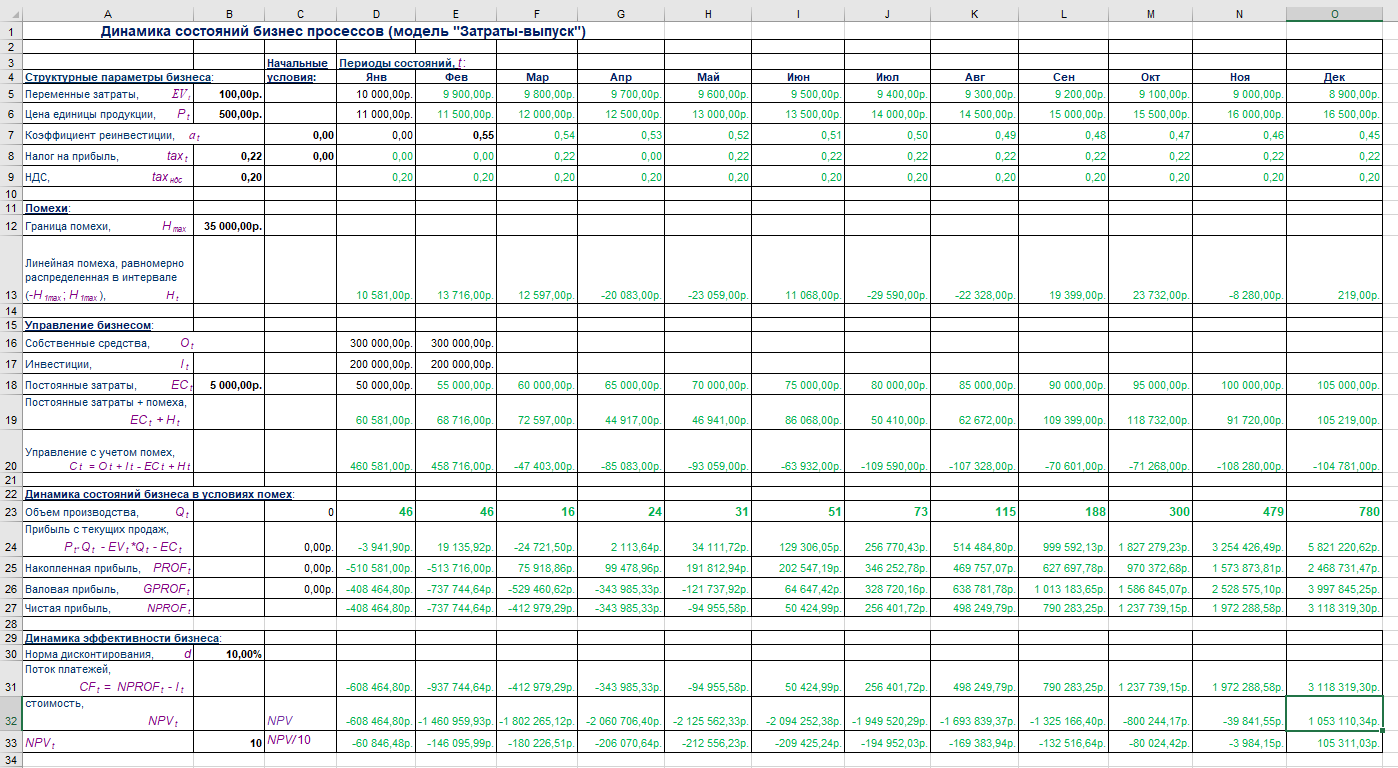The width and height of the screenshot is (1398, 768).
Task: Select the cell with value 100,00р.
Action: (x=229, y=93)
